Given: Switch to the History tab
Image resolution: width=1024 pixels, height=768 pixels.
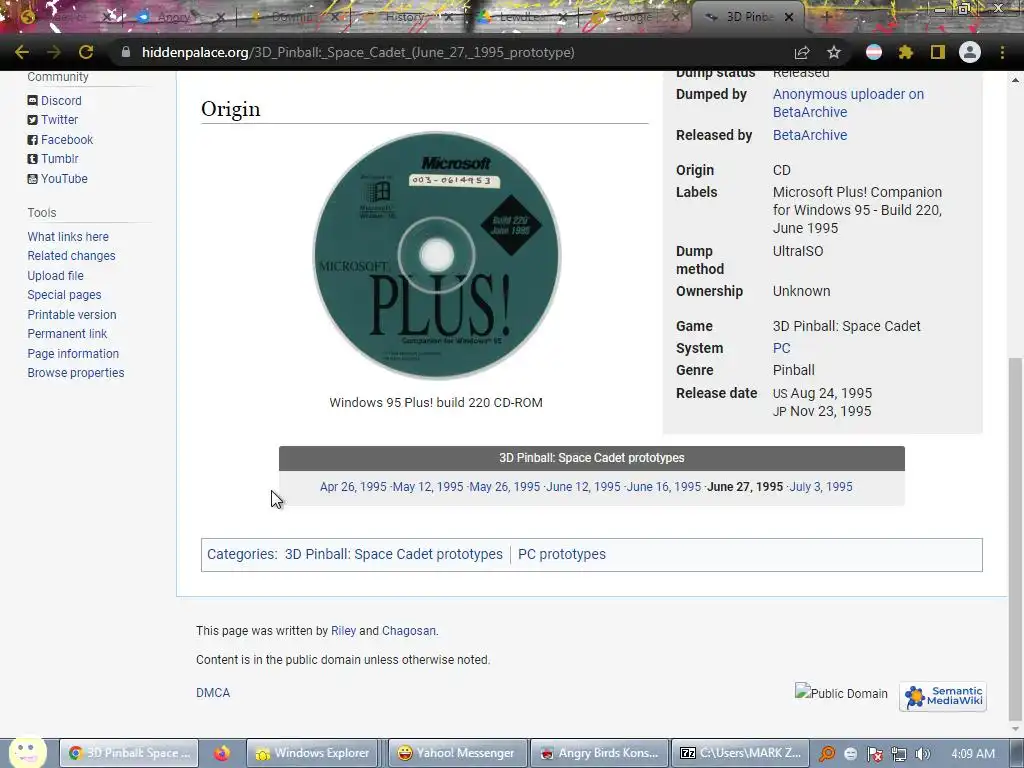Looking at the screenshot, I should pos(404,17).
